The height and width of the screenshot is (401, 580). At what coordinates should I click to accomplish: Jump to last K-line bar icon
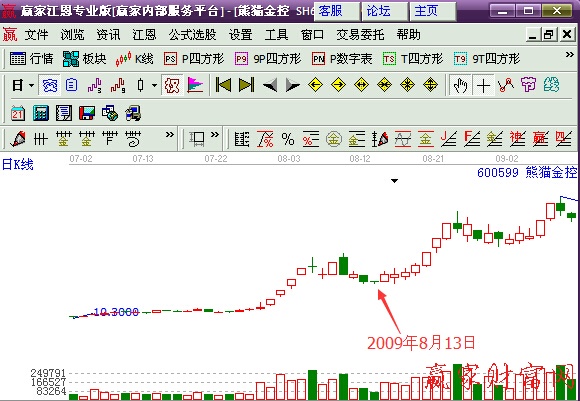point(246,85)
